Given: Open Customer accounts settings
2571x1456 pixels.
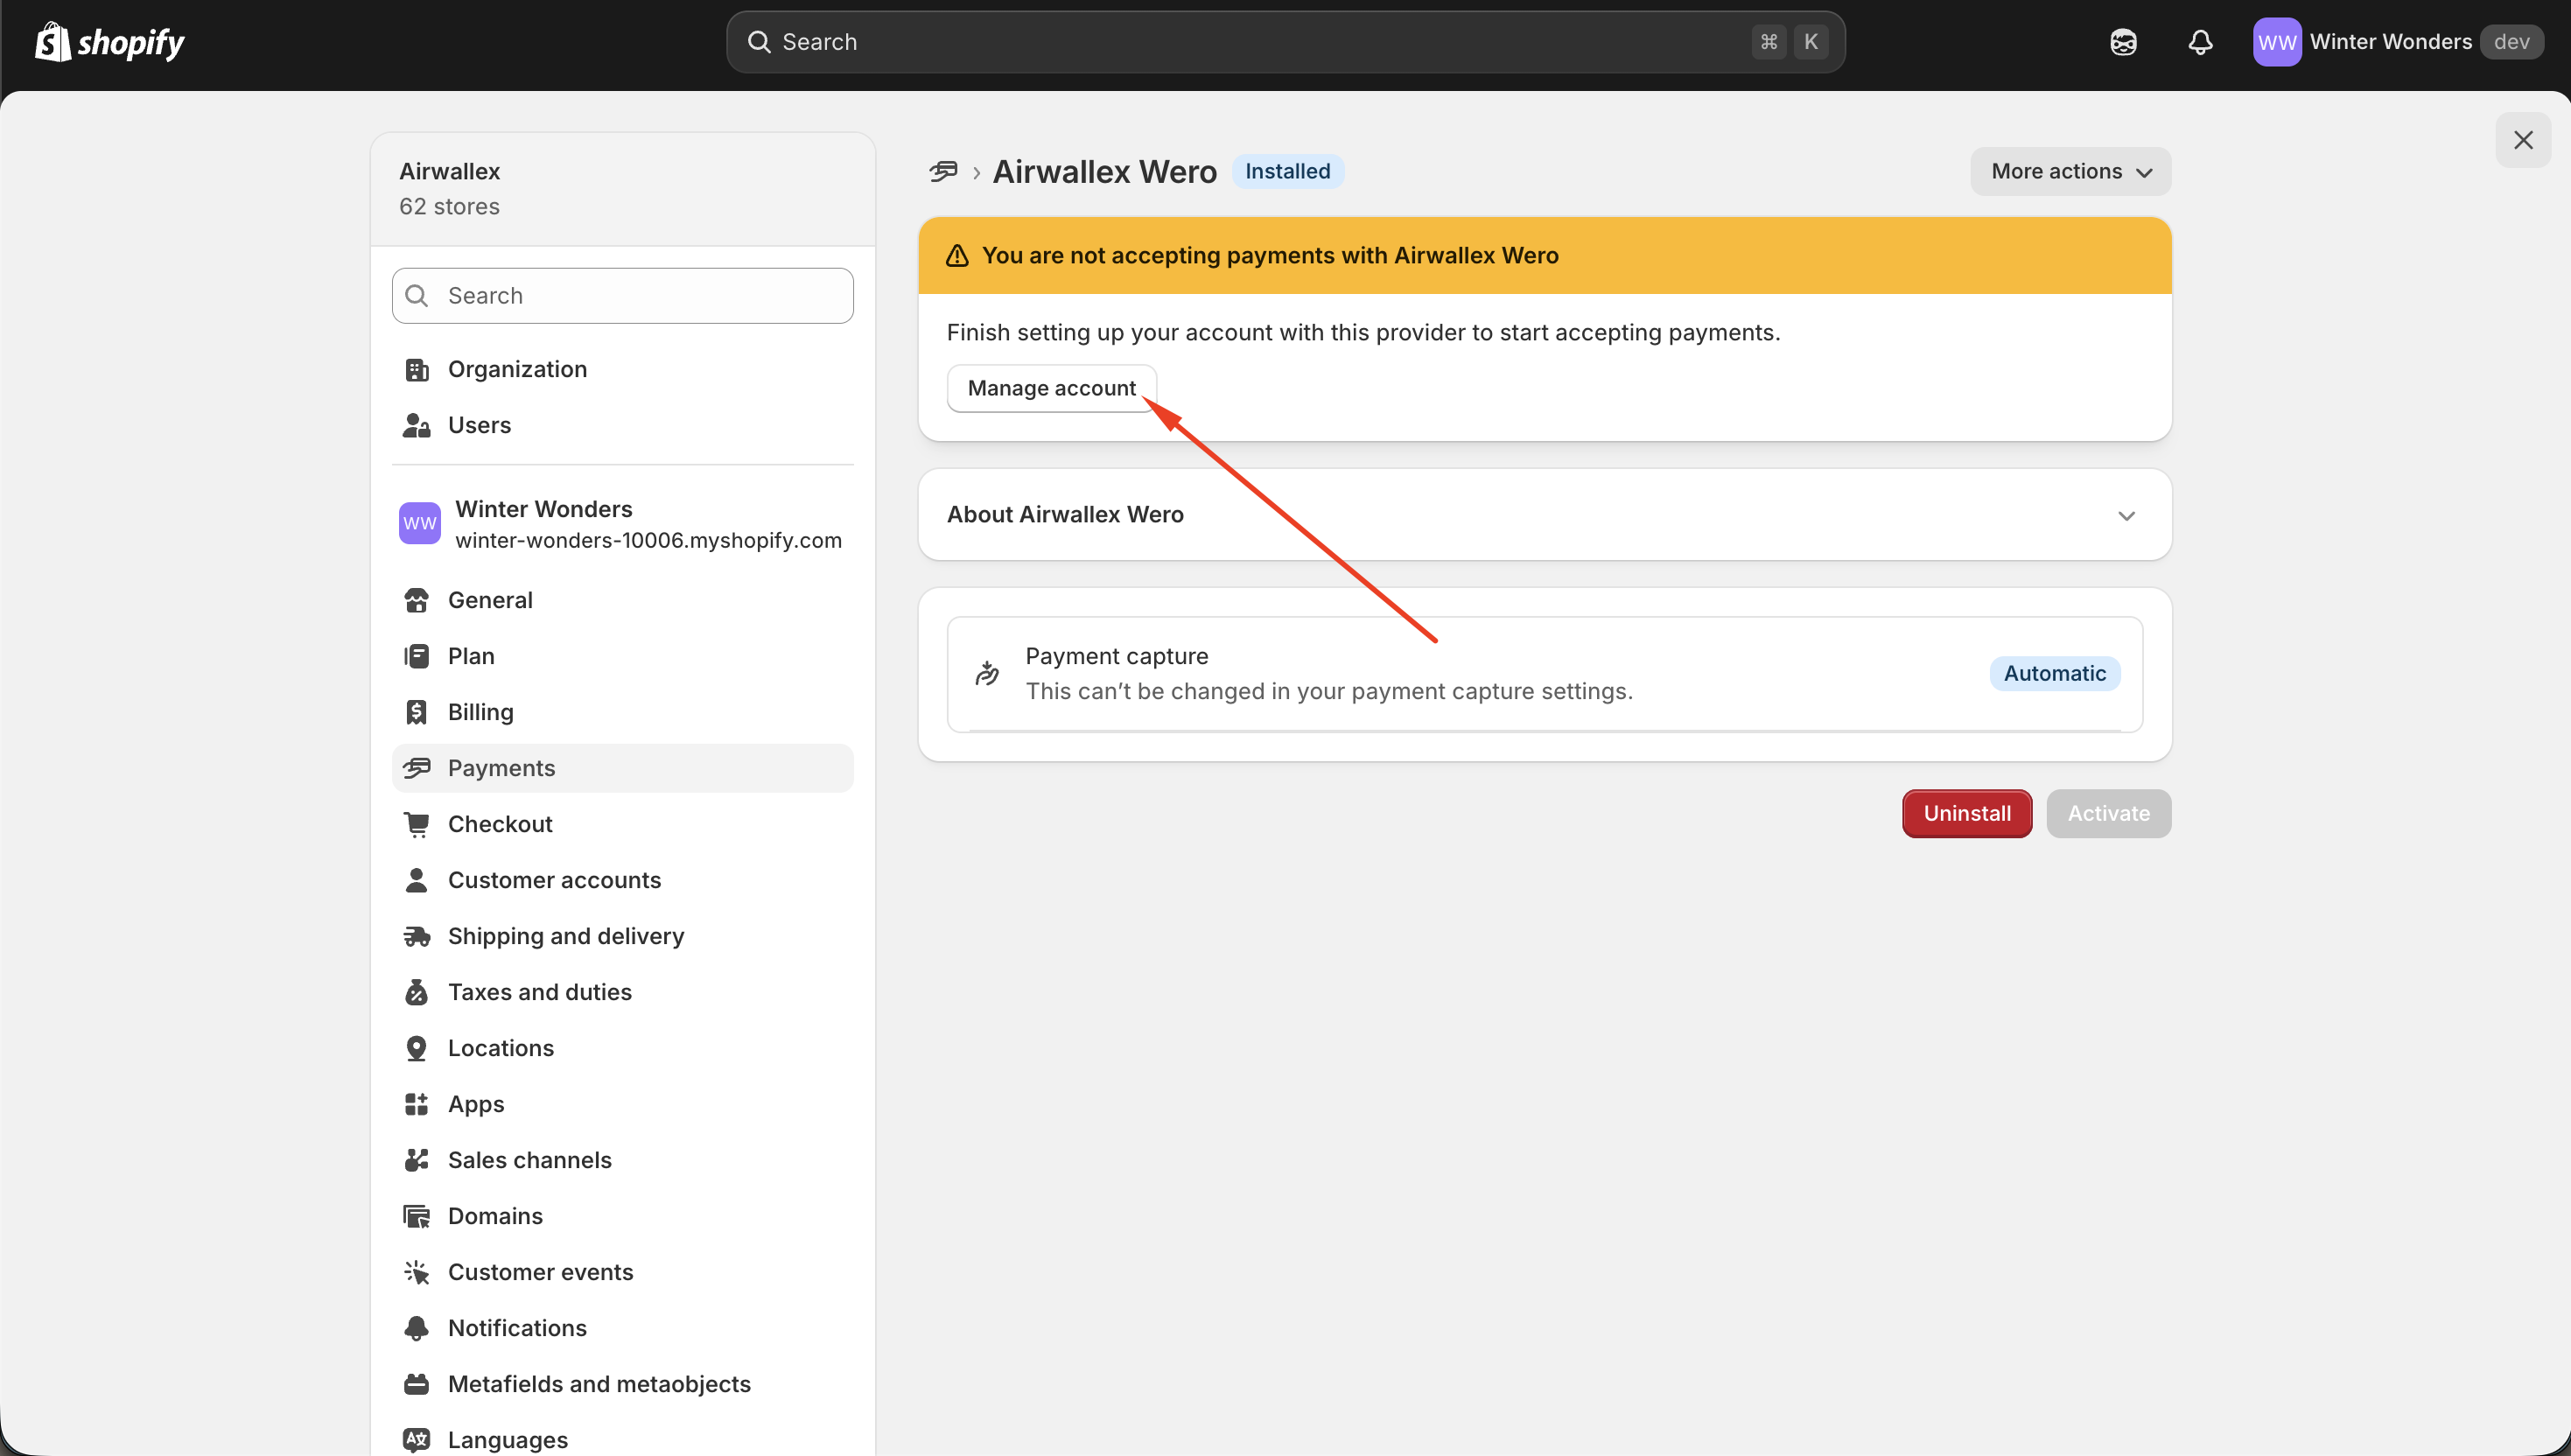Looking at the screenshot, I should click(x=622, y=880).
